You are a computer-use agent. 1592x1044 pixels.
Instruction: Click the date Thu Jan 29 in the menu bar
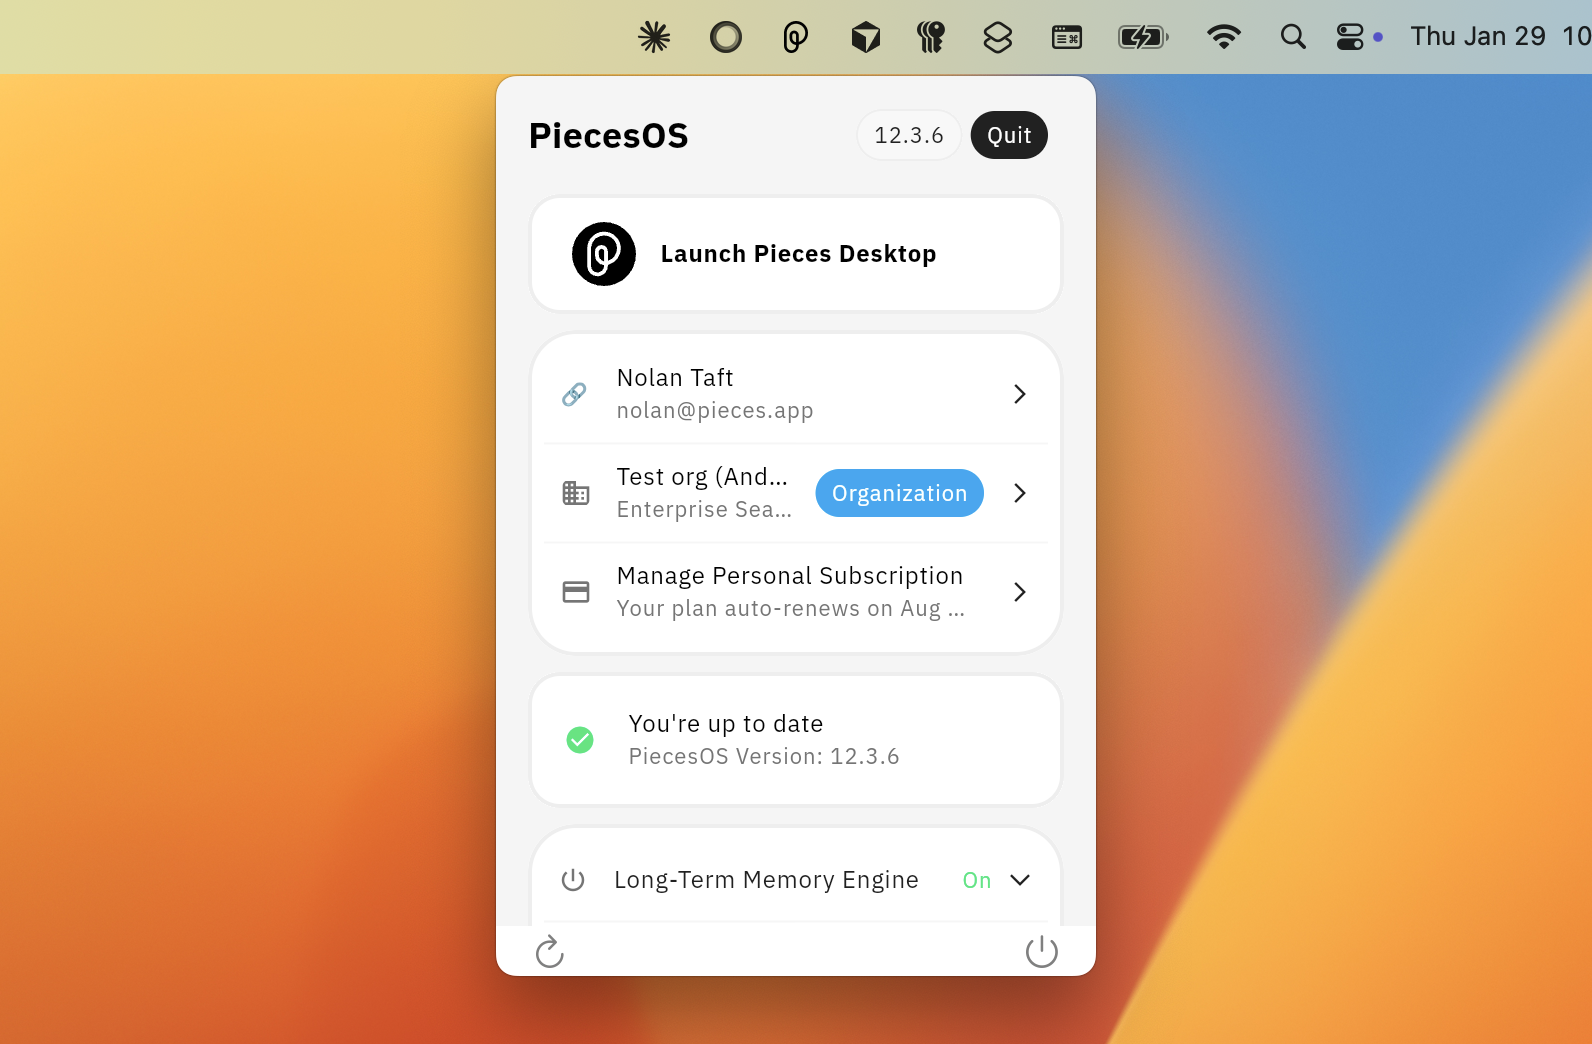[x=1478, y=36]
